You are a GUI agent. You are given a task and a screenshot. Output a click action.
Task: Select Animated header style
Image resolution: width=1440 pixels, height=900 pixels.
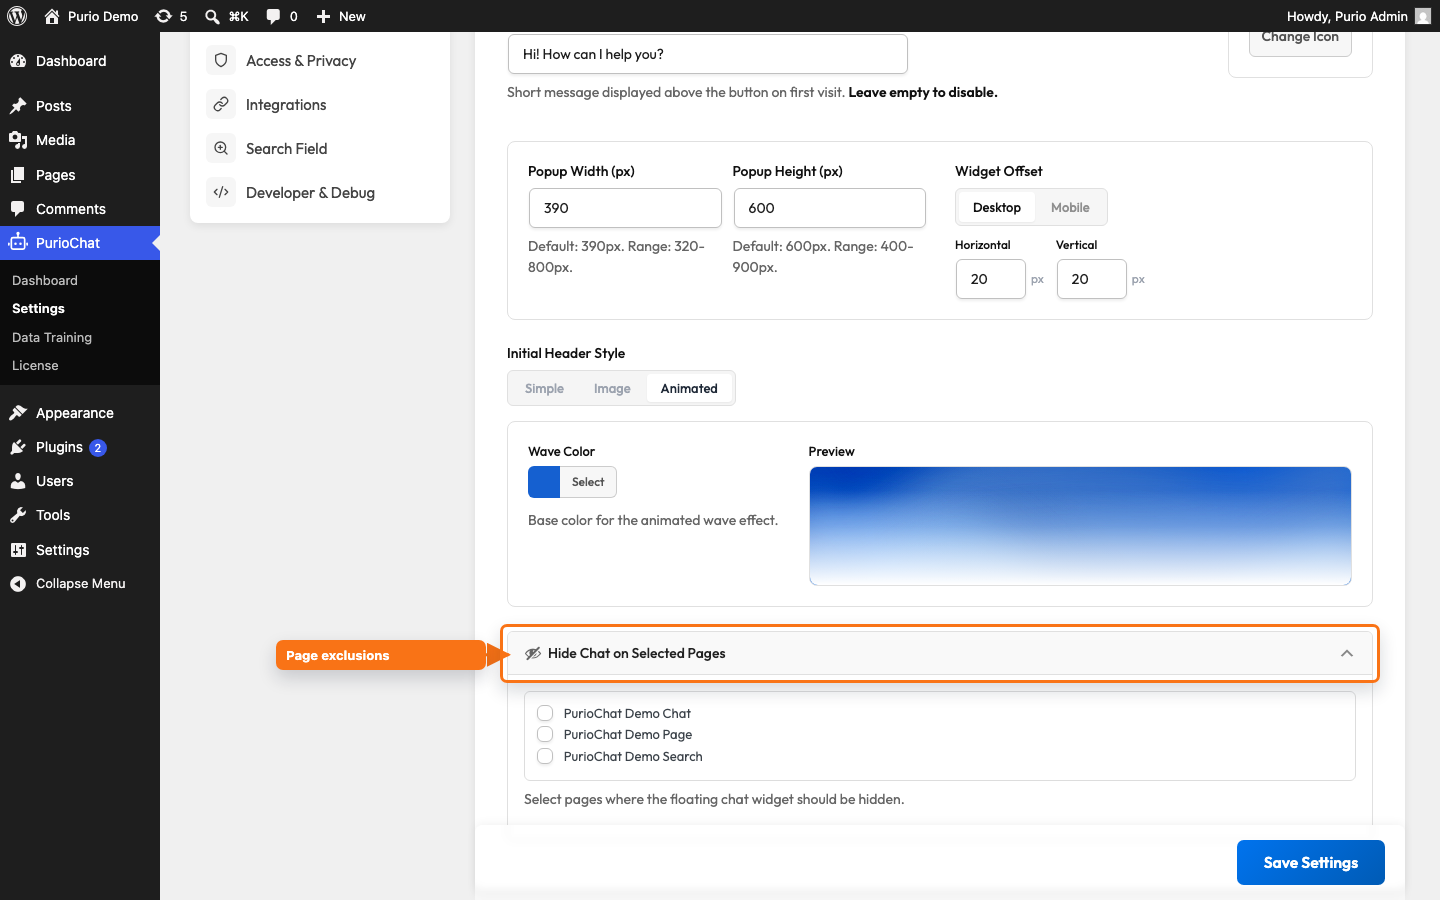click(689, 388)
